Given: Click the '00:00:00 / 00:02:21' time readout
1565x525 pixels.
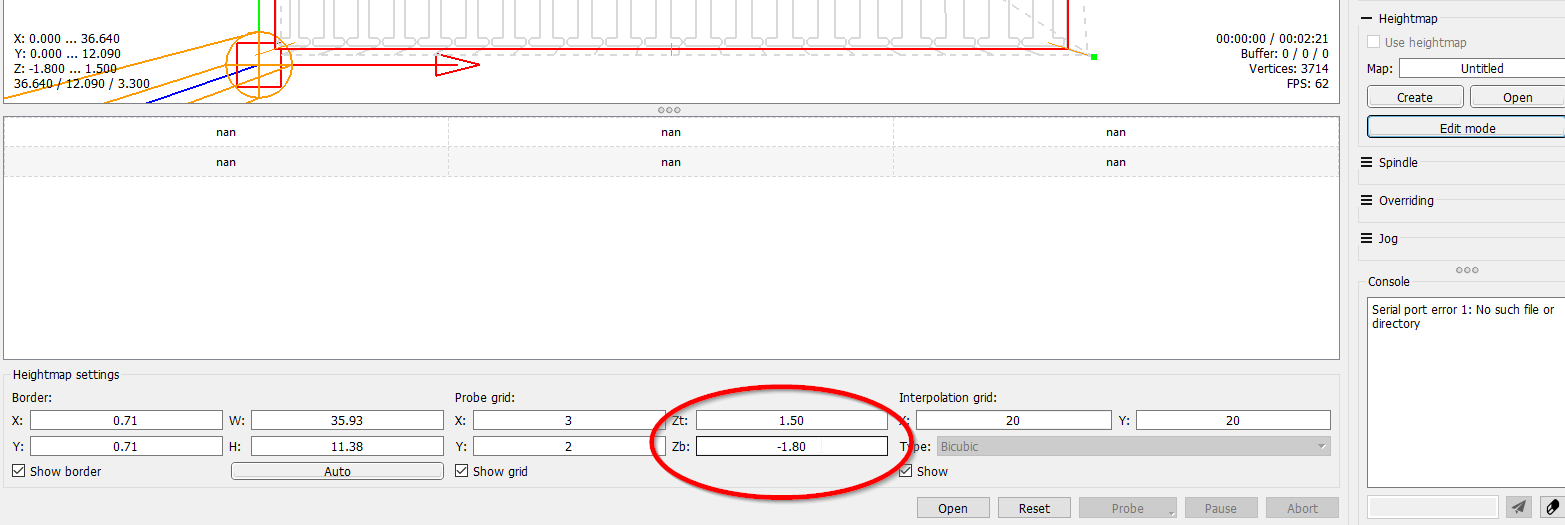Looking at the screenshot, I should click(x=1272, y=38).
